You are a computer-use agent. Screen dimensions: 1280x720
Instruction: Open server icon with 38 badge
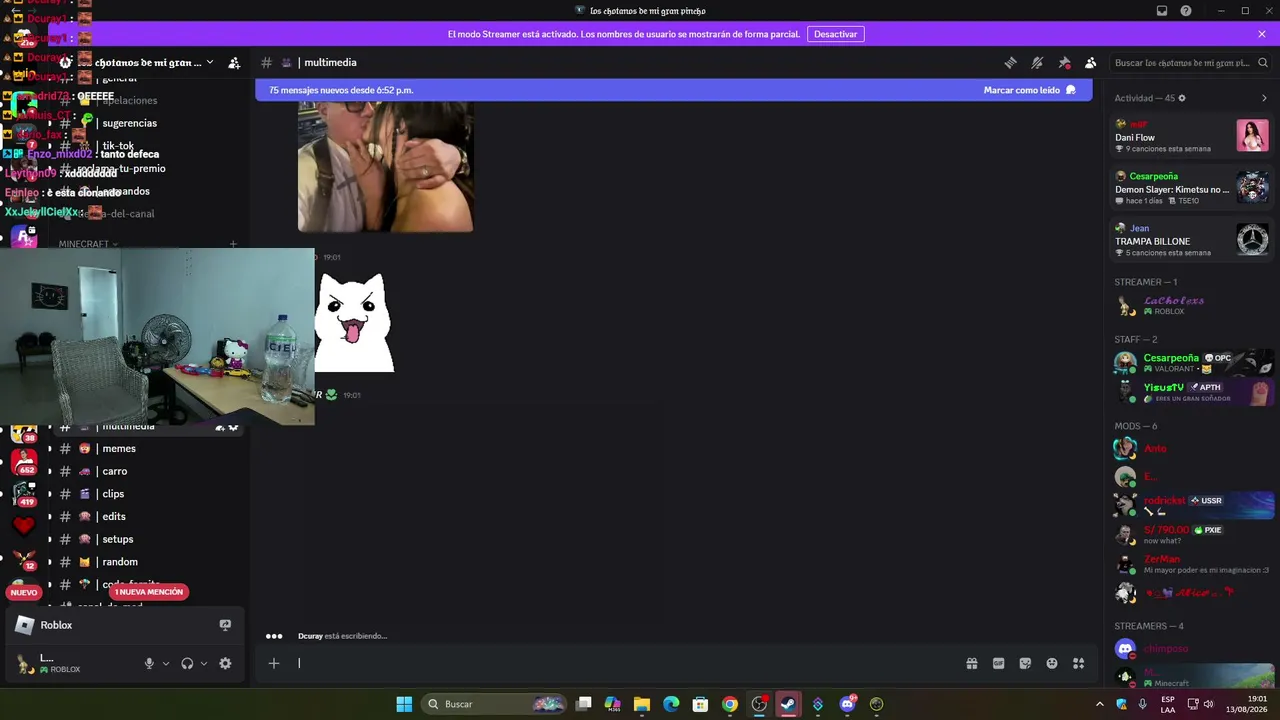pyautogui.click(x=24, y=432)
